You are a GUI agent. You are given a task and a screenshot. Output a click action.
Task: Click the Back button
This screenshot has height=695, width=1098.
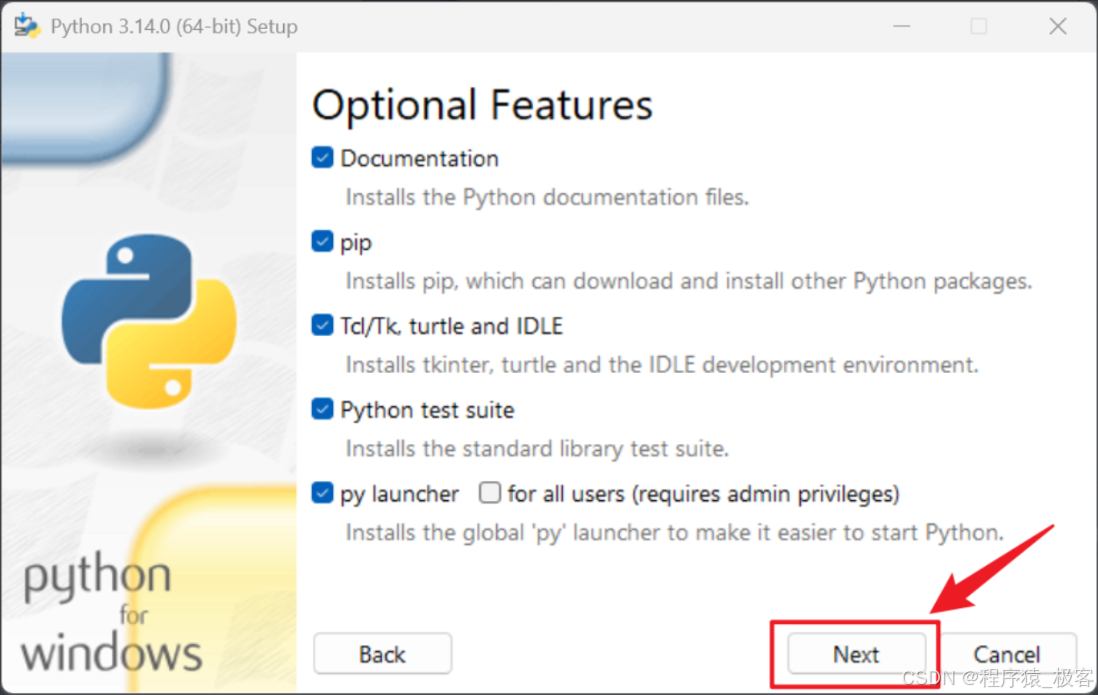[382, 654]
